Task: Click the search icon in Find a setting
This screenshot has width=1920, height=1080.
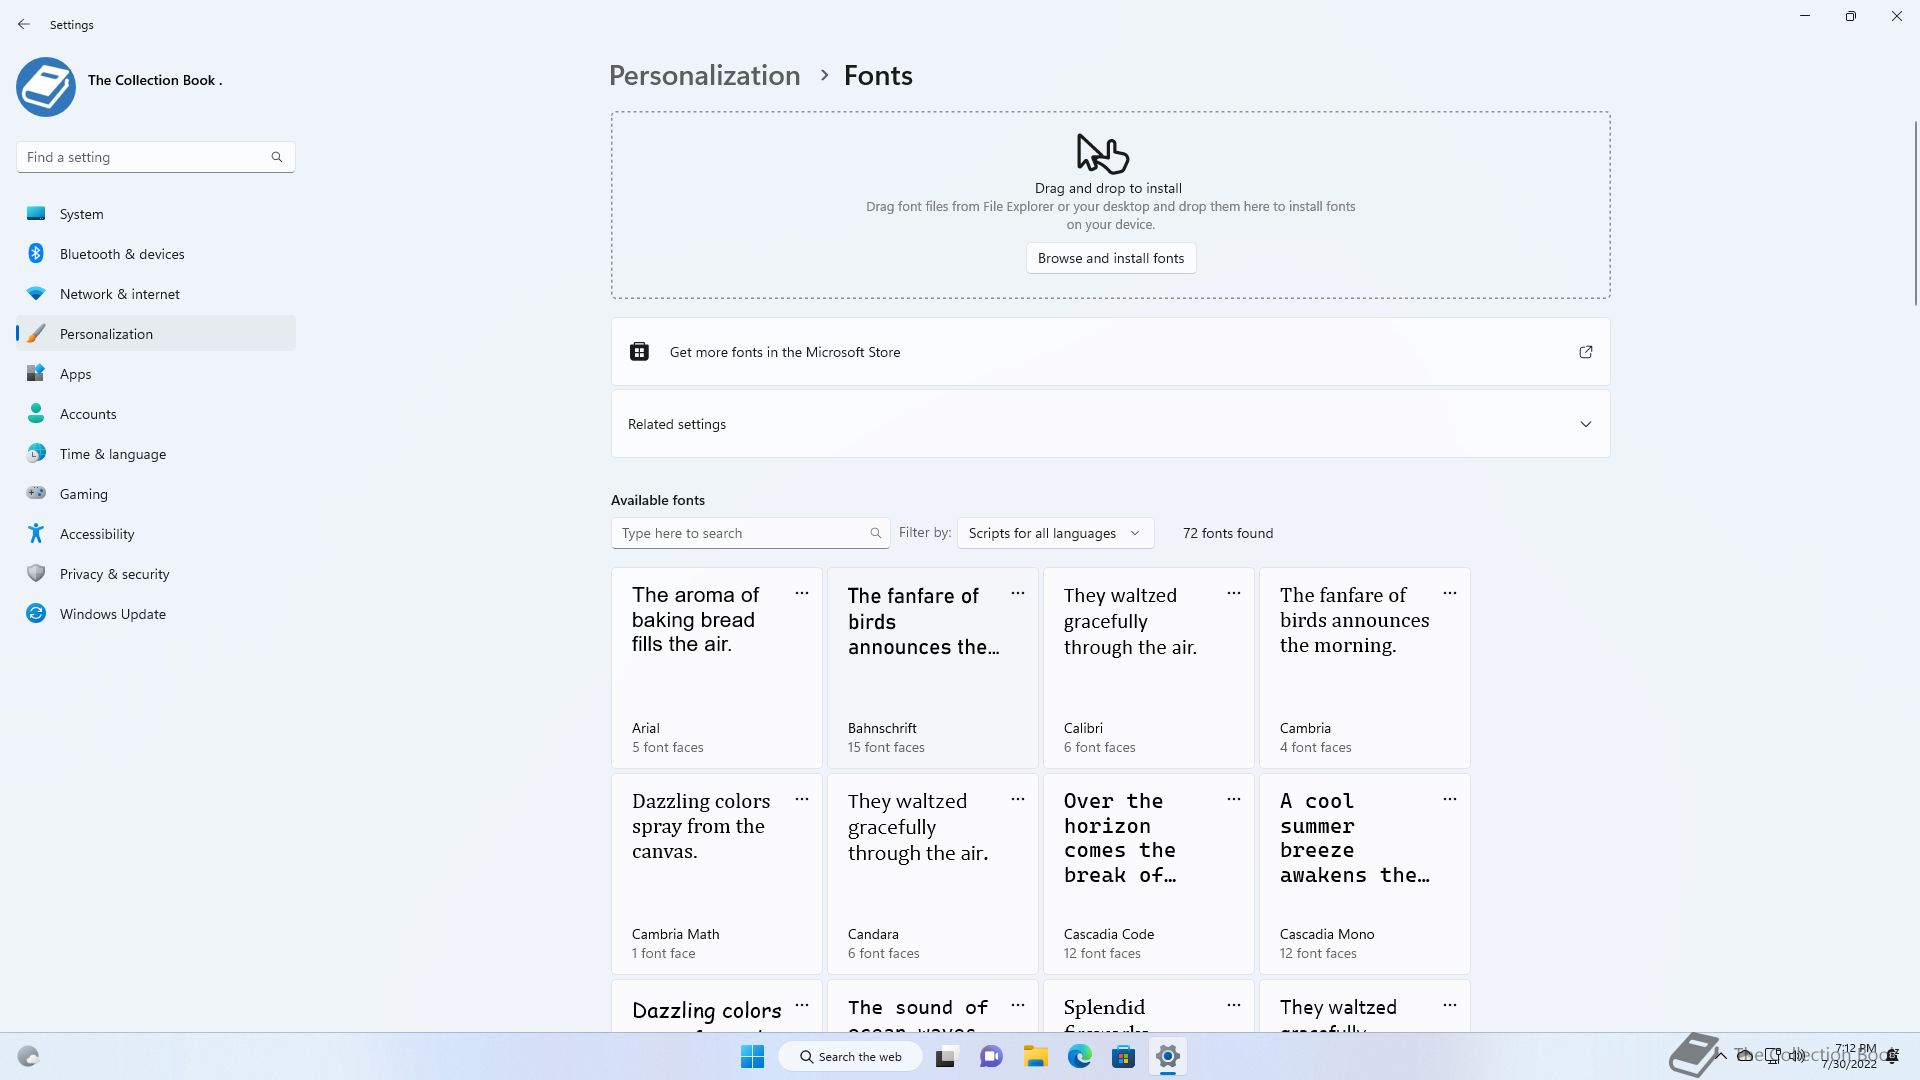Action: [x=277, y=157]
